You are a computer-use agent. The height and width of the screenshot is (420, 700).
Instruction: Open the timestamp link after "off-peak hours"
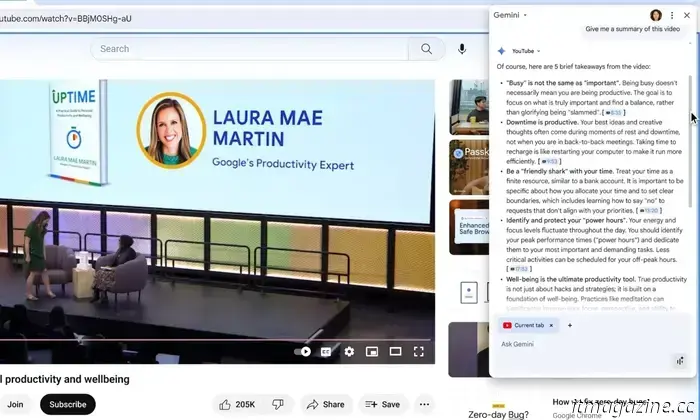point(519,269)
